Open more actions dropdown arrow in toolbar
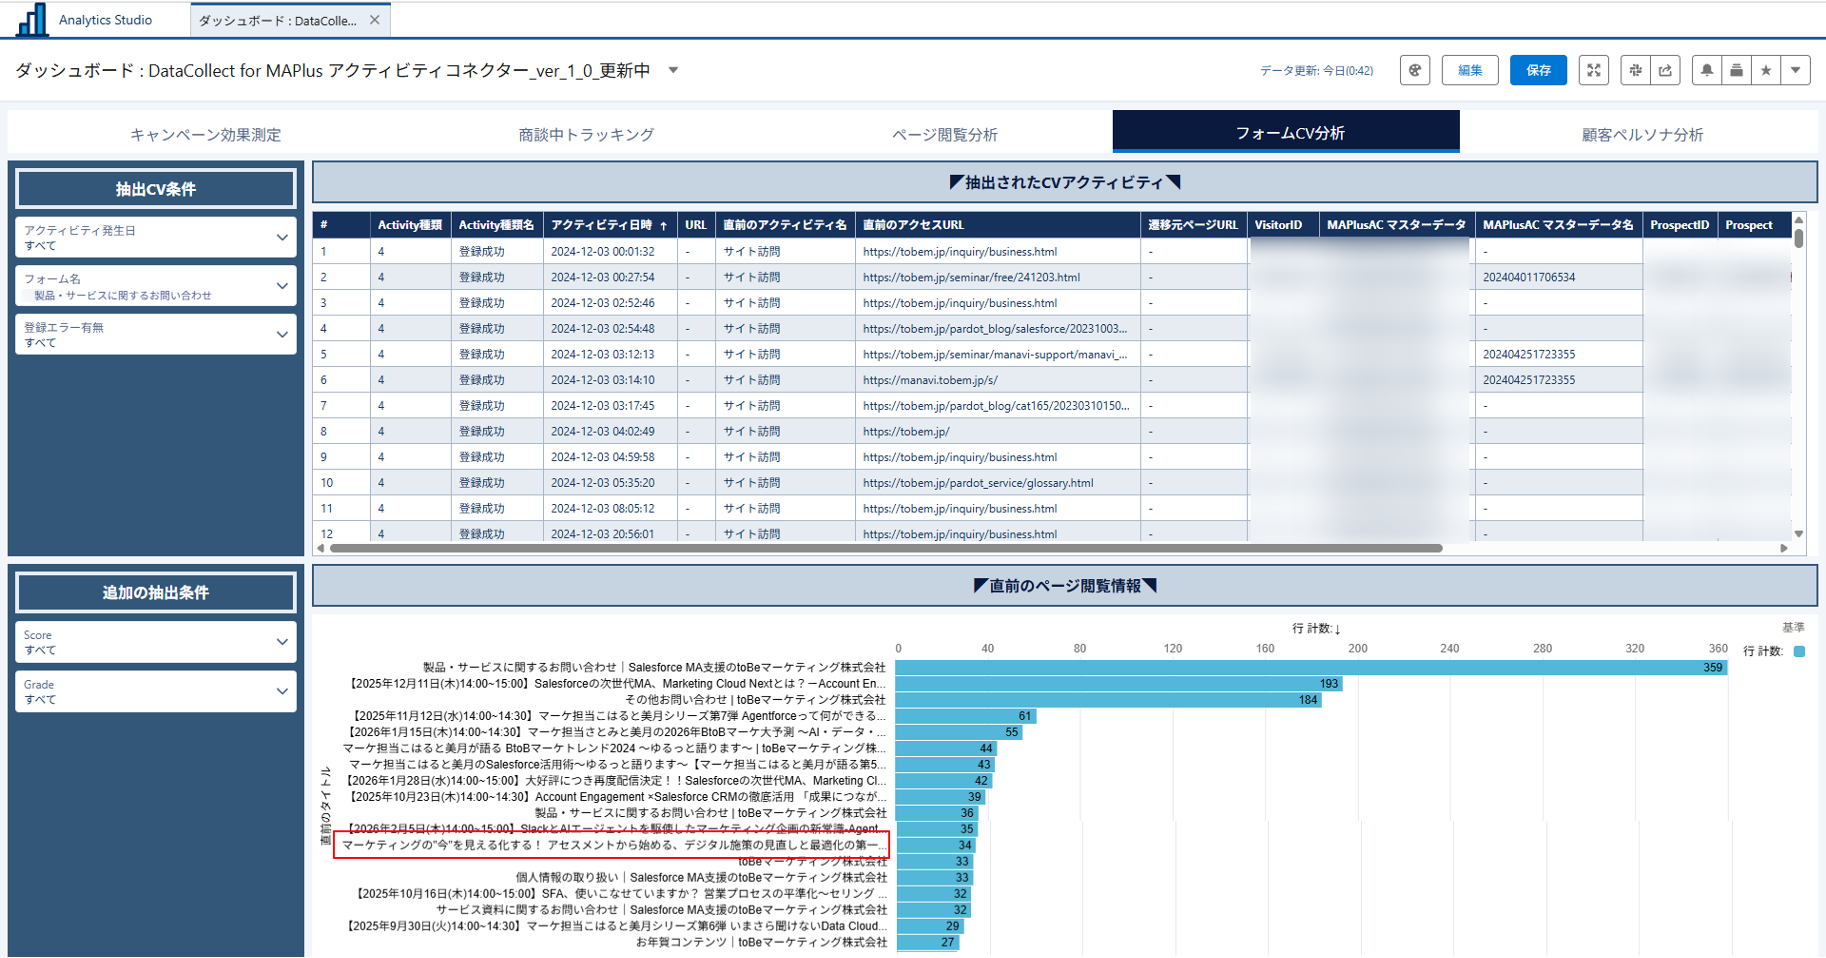The height and width of the screenshot is (958, 1826). click(1796, 70)
